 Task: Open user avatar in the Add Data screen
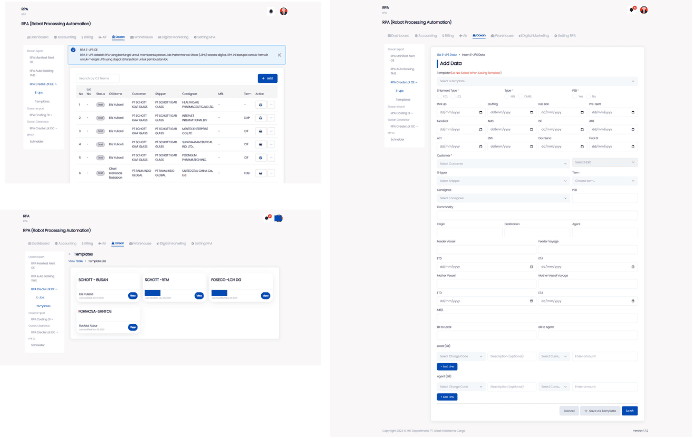tap(644, 10)
